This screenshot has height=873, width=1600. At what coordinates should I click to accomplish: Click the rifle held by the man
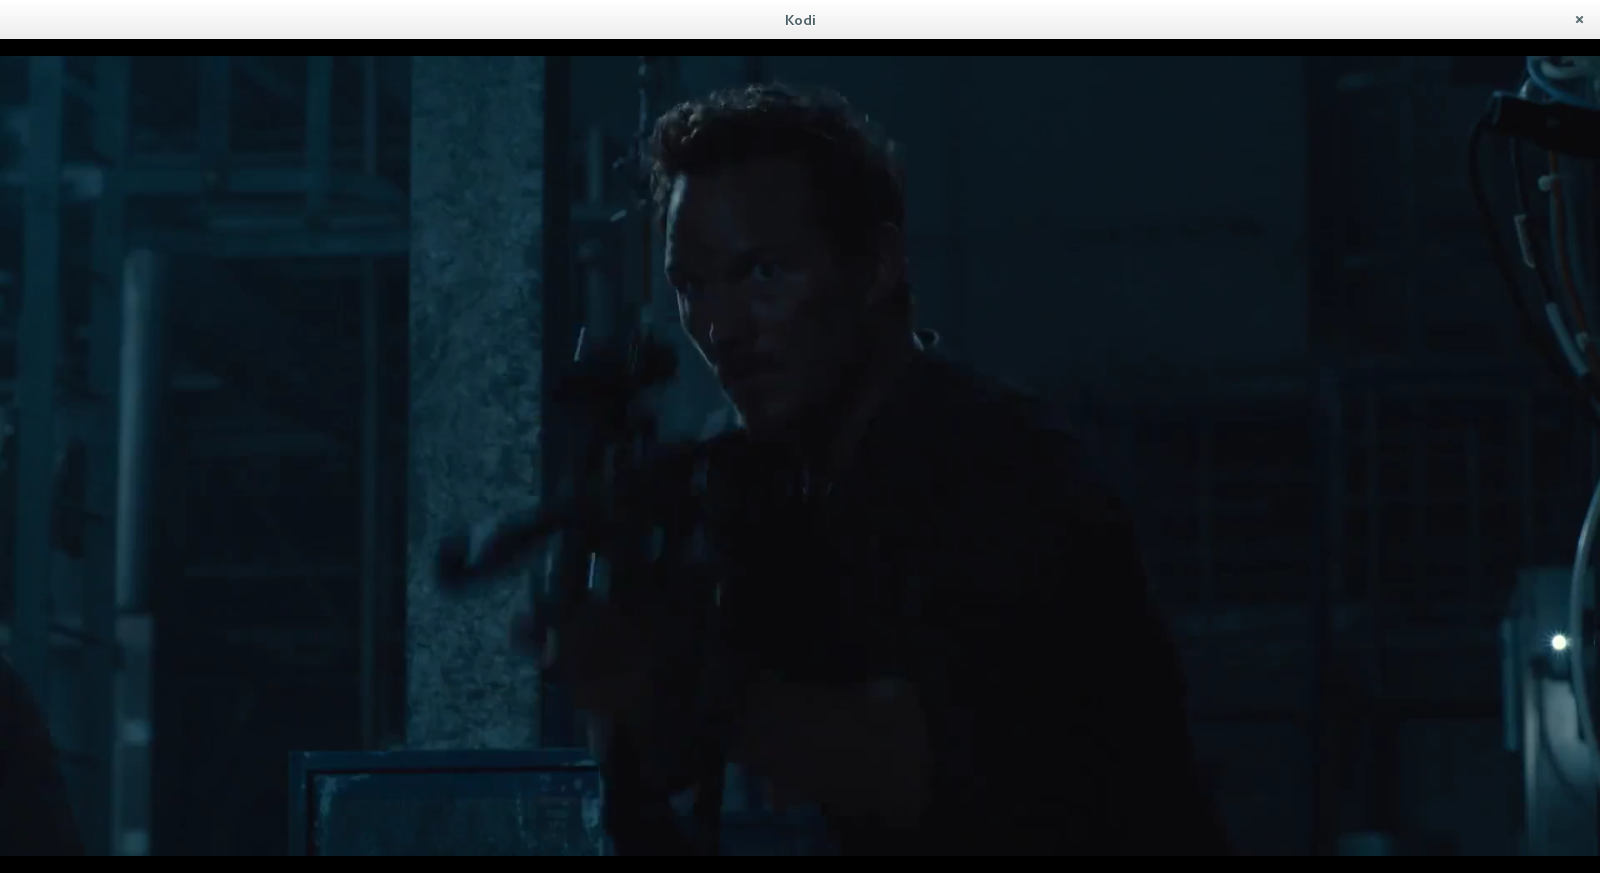pyautogui.click(x=600, y=450)
